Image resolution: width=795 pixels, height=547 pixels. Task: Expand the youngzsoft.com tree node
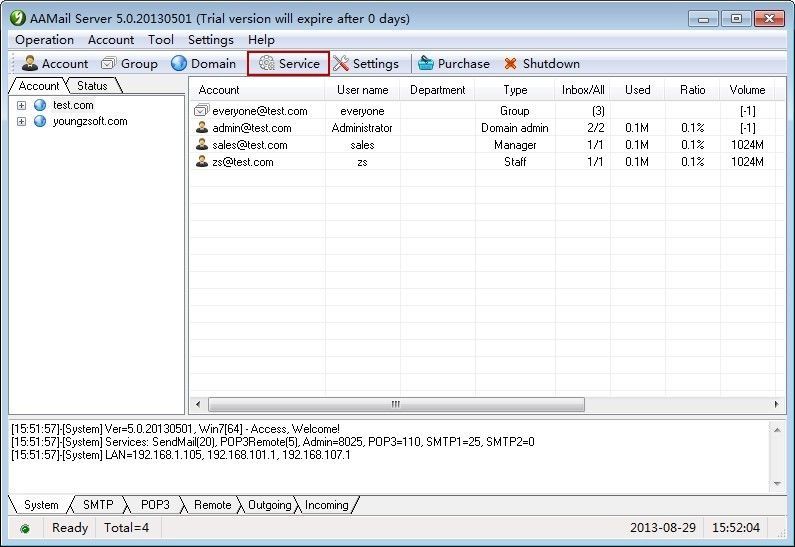pyautogui.click(x=21, y=122)
